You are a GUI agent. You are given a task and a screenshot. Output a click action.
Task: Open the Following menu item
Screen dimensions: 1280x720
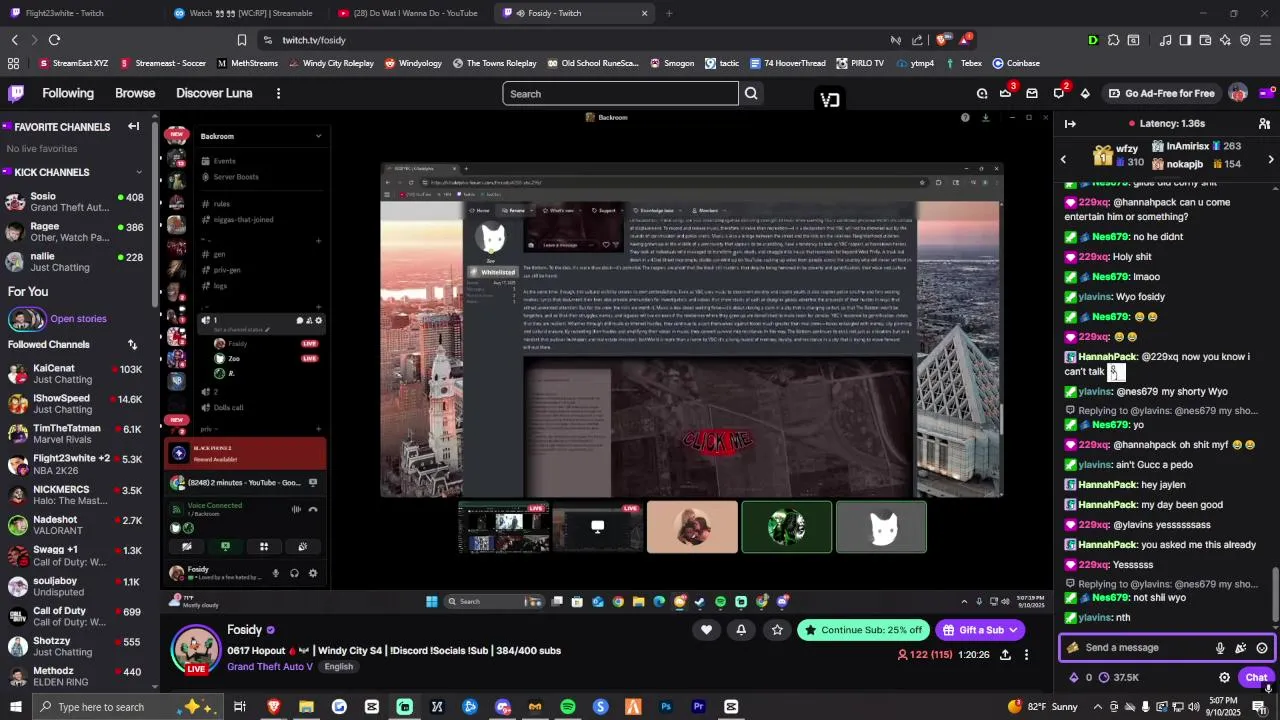68,93
